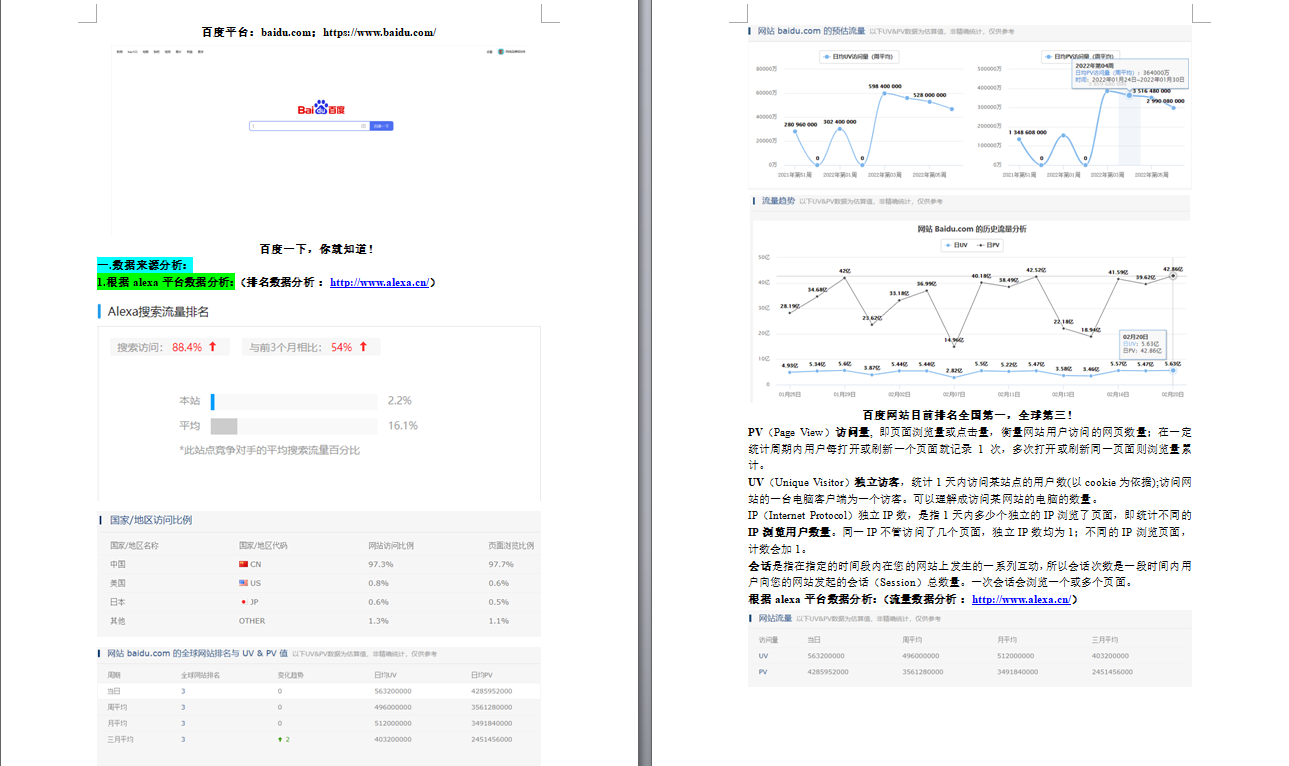
Task: Click the 日本 row label
Action: [x=118, y=602]
